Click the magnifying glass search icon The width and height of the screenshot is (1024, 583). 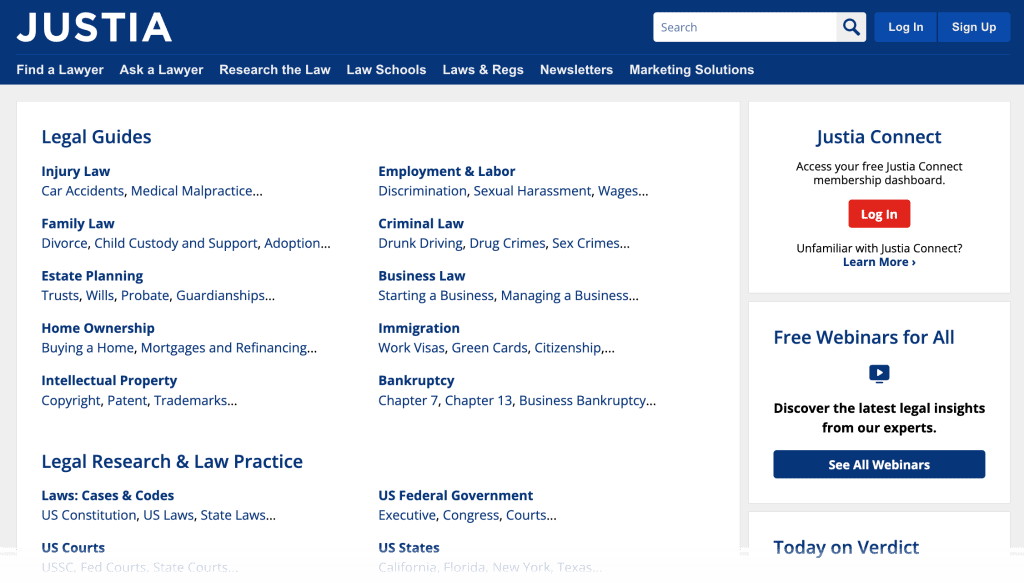851,27
